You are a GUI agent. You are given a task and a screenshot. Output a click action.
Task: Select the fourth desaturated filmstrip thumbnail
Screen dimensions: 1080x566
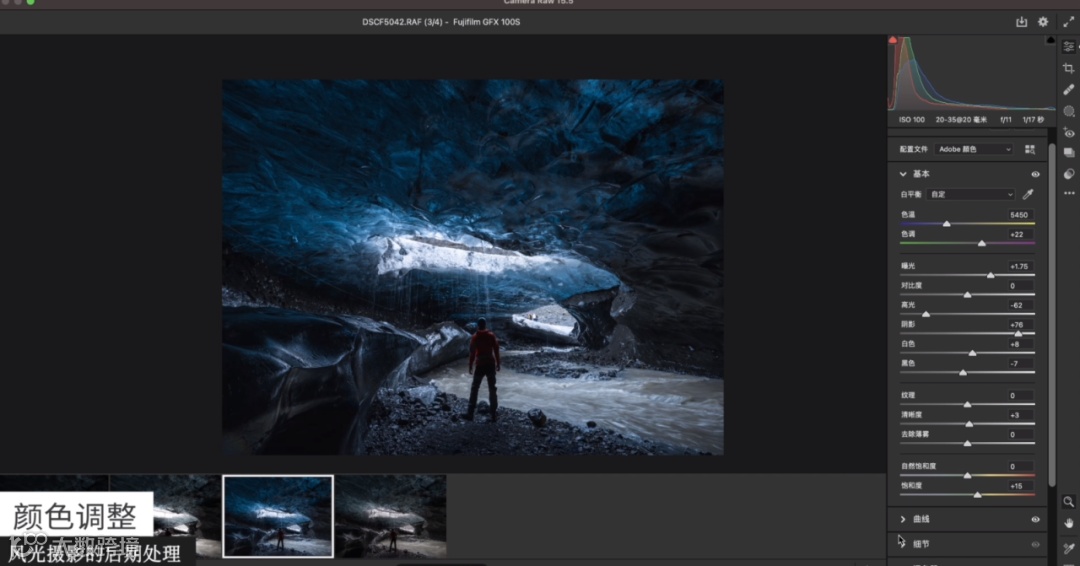391,516
